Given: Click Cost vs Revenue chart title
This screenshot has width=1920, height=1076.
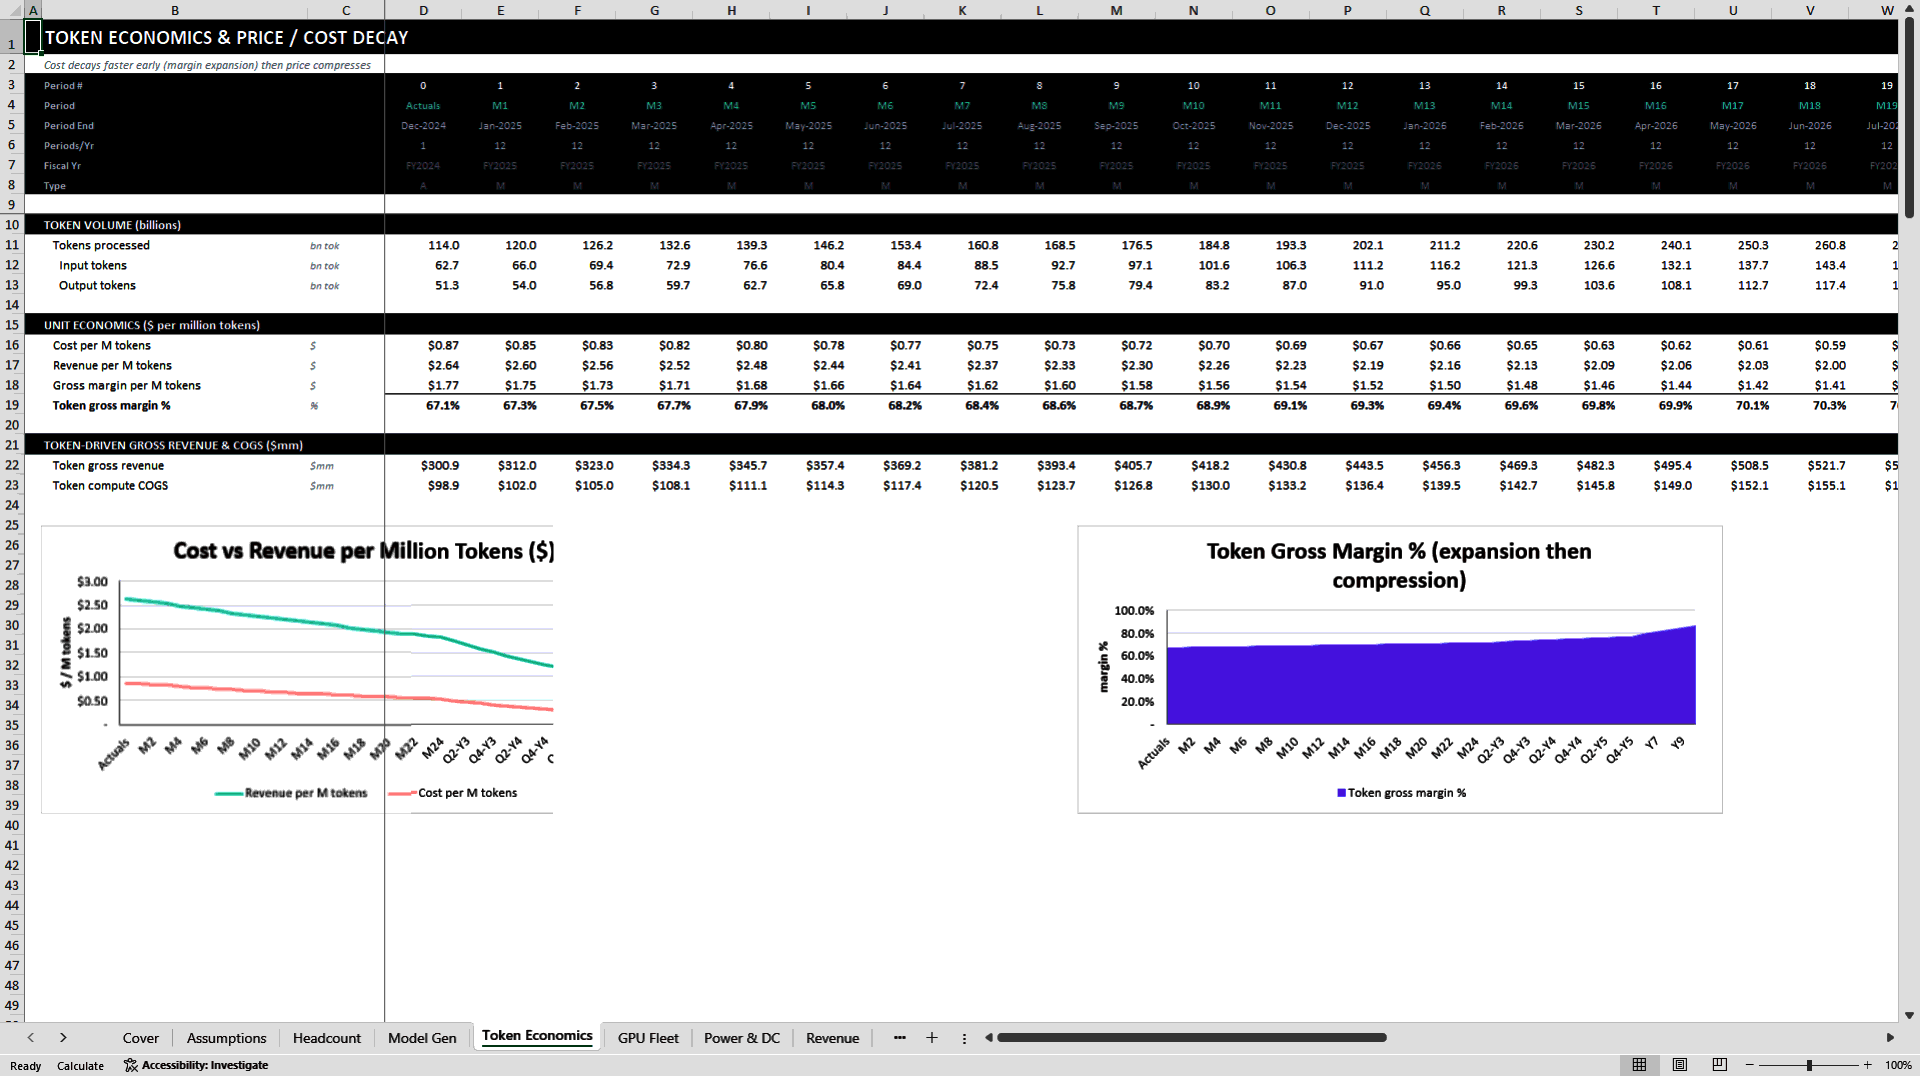Looking at the screenshot, I should 363,551.
